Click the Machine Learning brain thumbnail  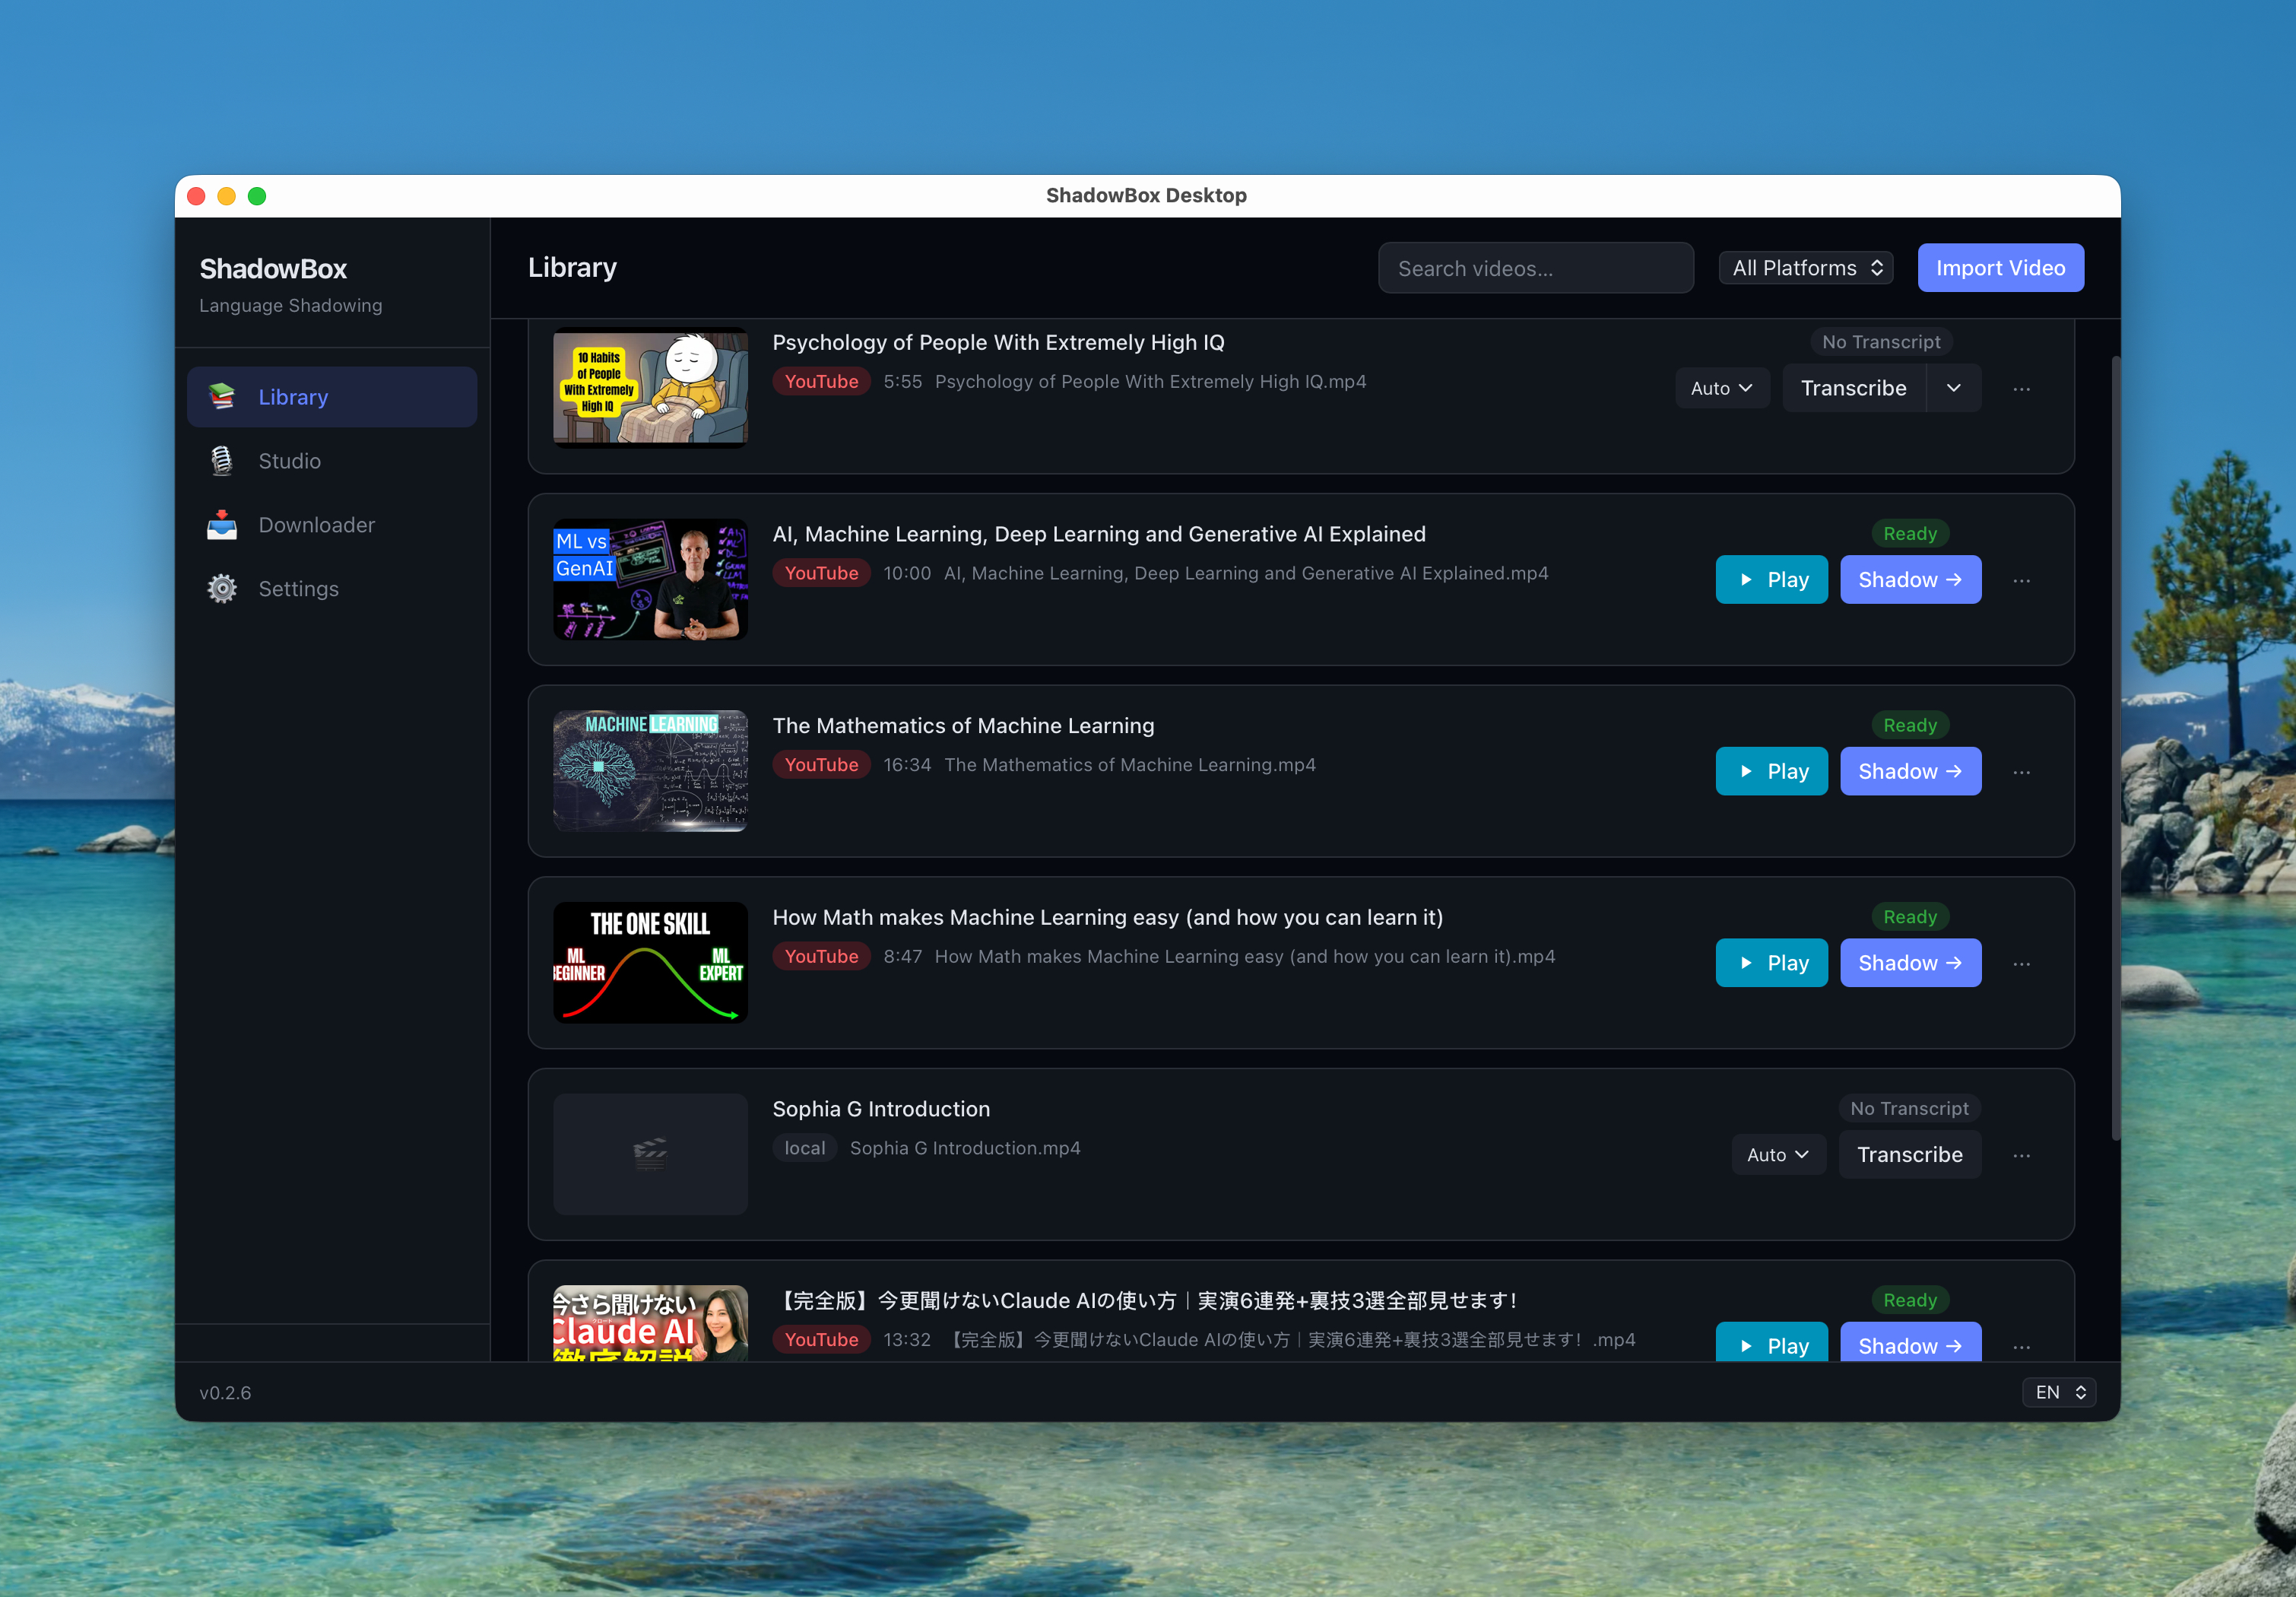coord(650,771)
